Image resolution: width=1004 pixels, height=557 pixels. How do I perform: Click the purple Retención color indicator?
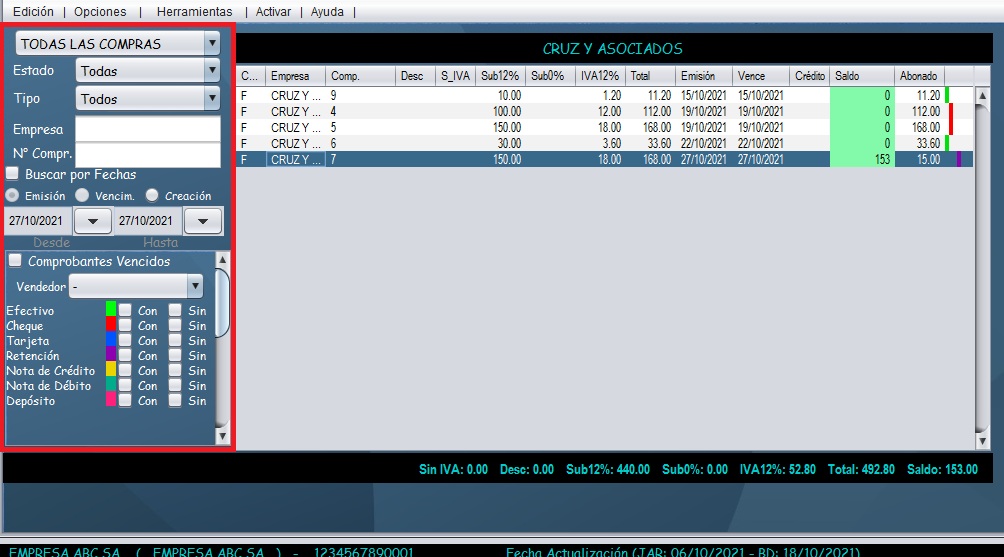[111, 355]
